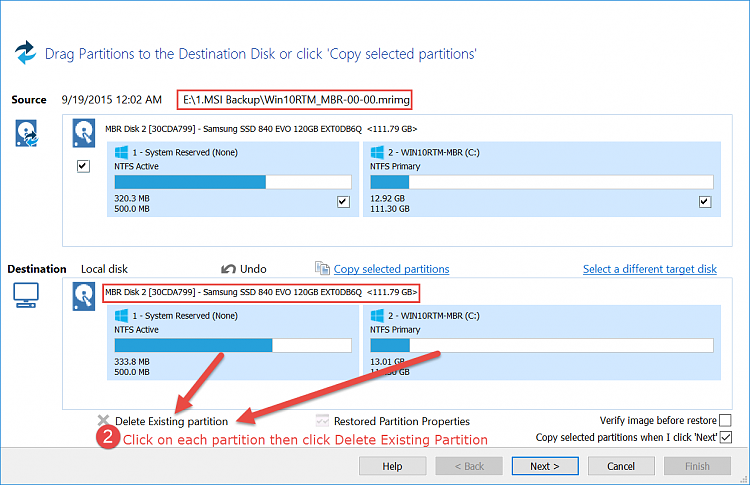
Task: Click the Windows logo on source System Reserved partition
Action: pos(121,153)
